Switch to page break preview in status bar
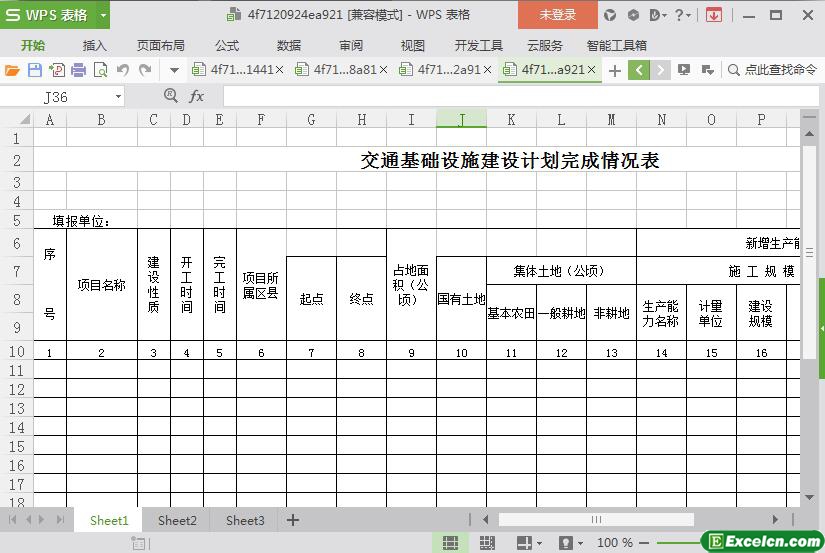This screenshot has height=553, width=825. [x=487, y=542]
